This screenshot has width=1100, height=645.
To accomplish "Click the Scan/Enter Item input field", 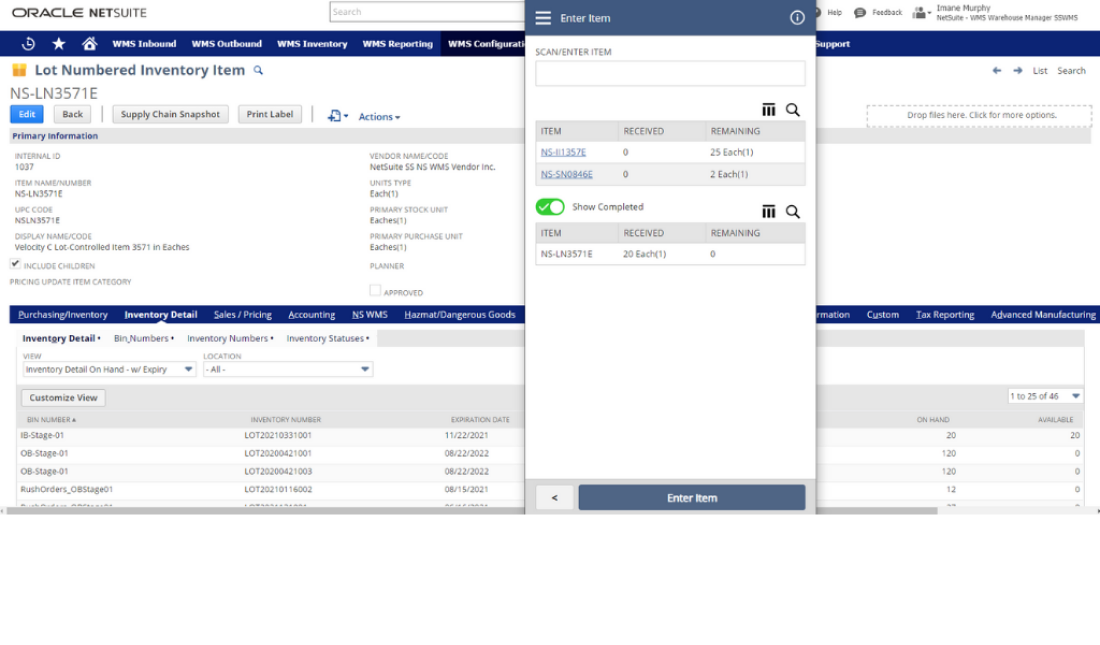I will click(670, 74).
